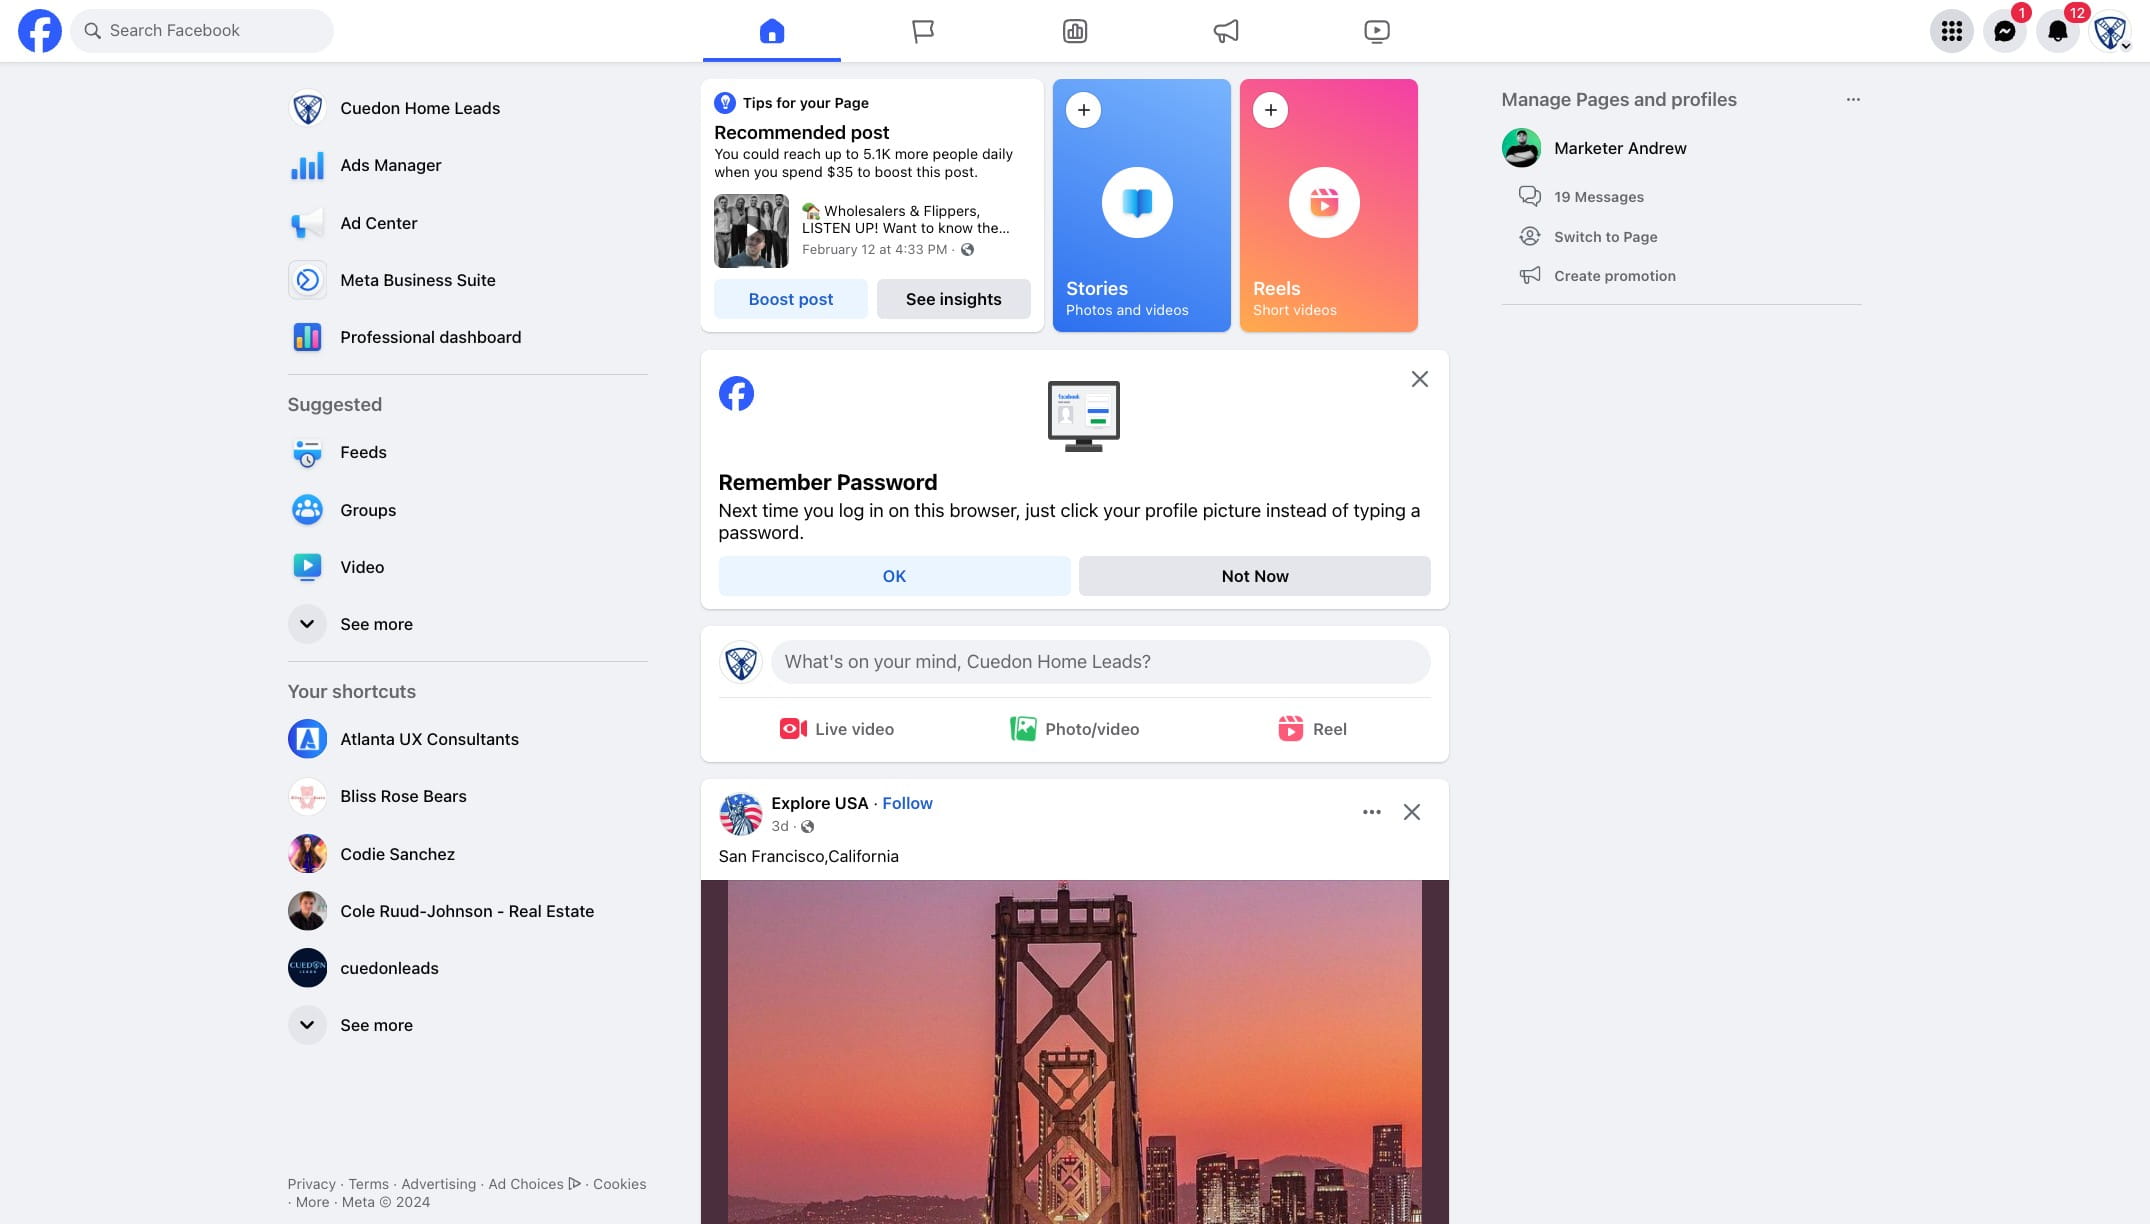Open the Privacy footer link
2150x1224 pixels.
point(311,1184)
